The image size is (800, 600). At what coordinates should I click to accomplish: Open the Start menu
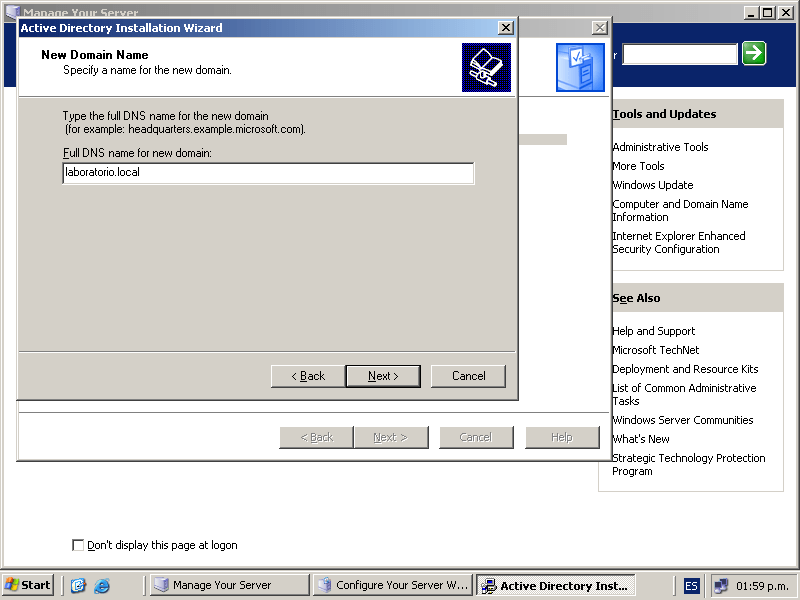click(x=28, y=586)
